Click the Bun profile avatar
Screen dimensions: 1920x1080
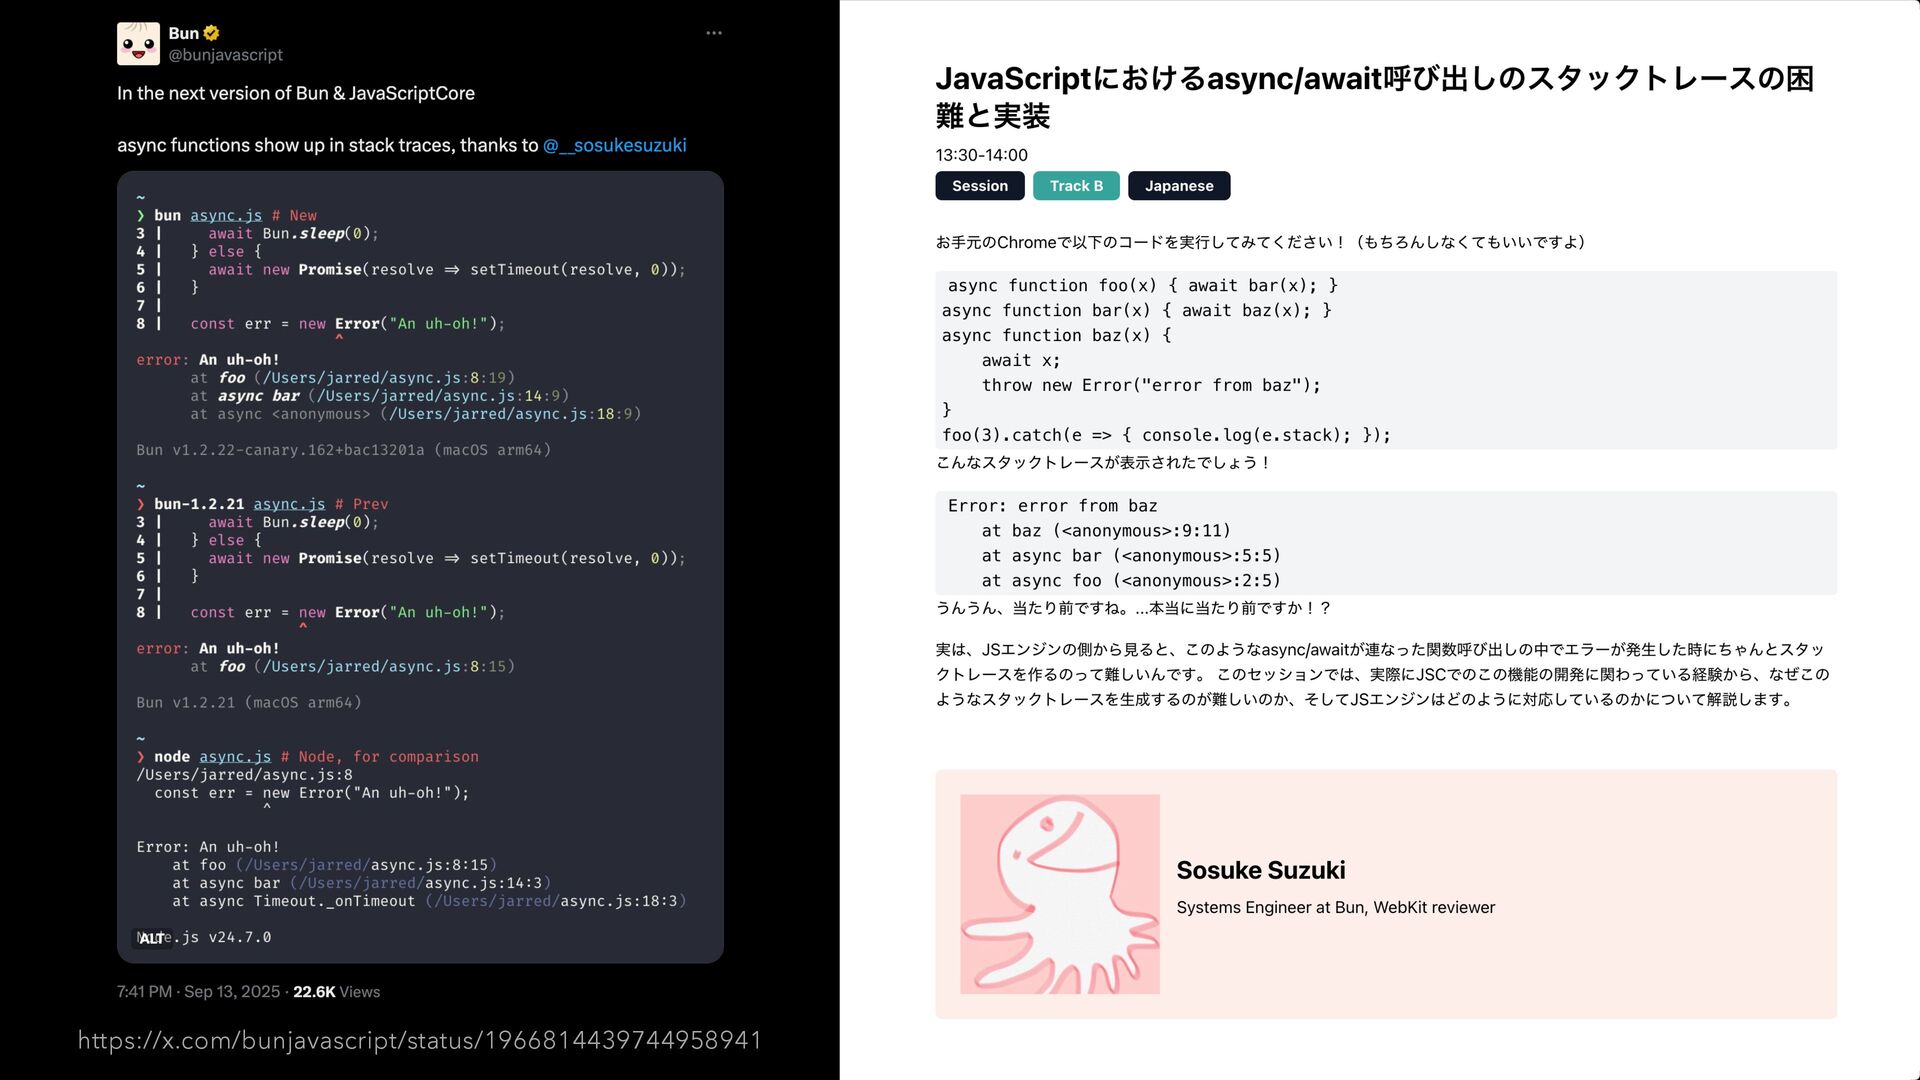pyautogui.click(x=138, y=44)
